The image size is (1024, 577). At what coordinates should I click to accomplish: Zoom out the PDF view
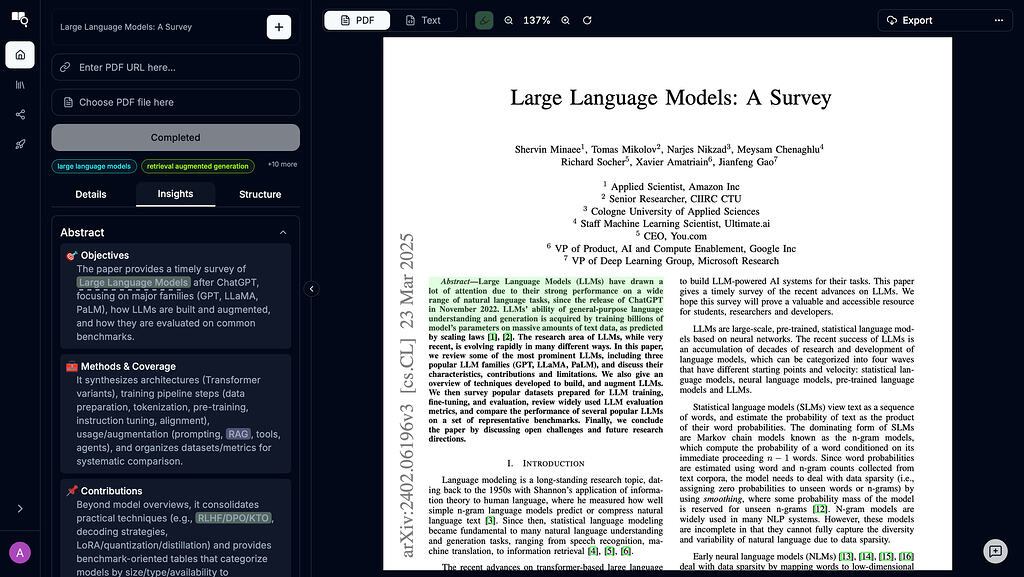click(x=509, y=20)
